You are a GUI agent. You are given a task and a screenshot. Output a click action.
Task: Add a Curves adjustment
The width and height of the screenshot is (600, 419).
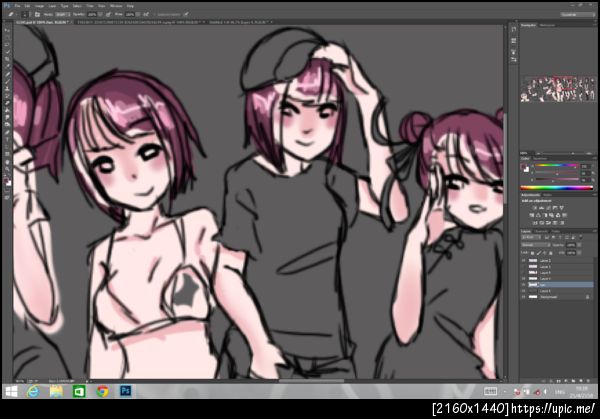[x=548, y=208]
